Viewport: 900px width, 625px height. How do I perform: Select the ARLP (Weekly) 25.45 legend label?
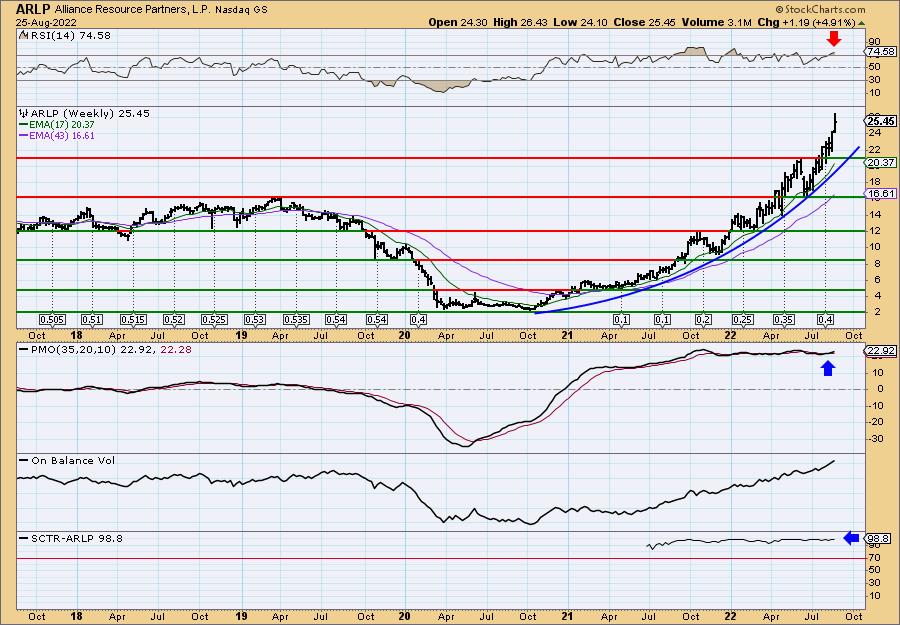(x=88, y=114)
